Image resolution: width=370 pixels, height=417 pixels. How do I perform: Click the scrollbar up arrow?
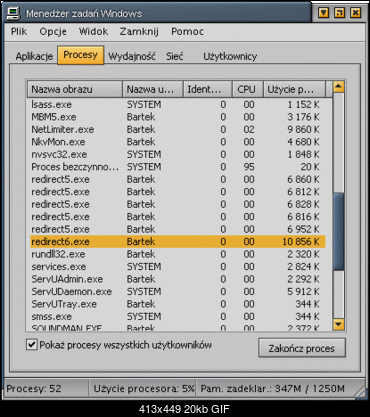[x=339, y=87]
